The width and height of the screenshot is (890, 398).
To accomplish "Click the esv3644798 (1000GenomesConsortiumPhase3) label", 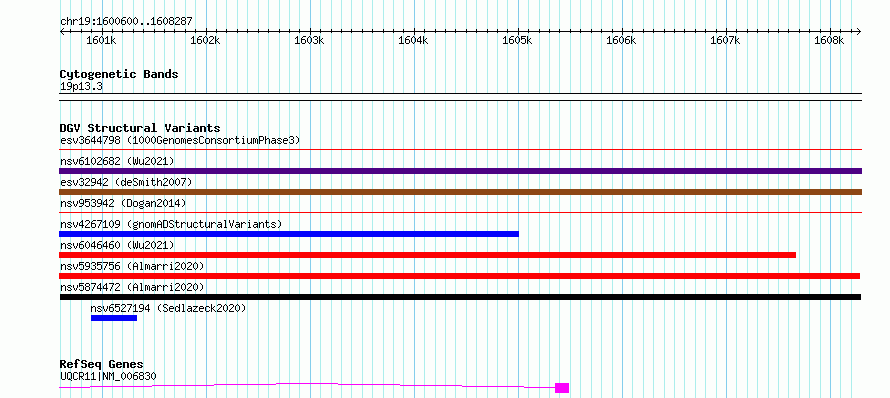I will coord(180,140).
